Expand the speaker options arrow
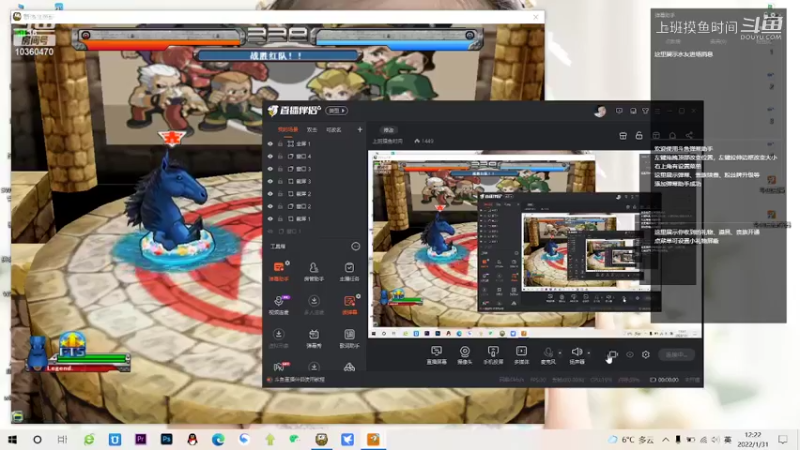 click(x=589, y=353)
